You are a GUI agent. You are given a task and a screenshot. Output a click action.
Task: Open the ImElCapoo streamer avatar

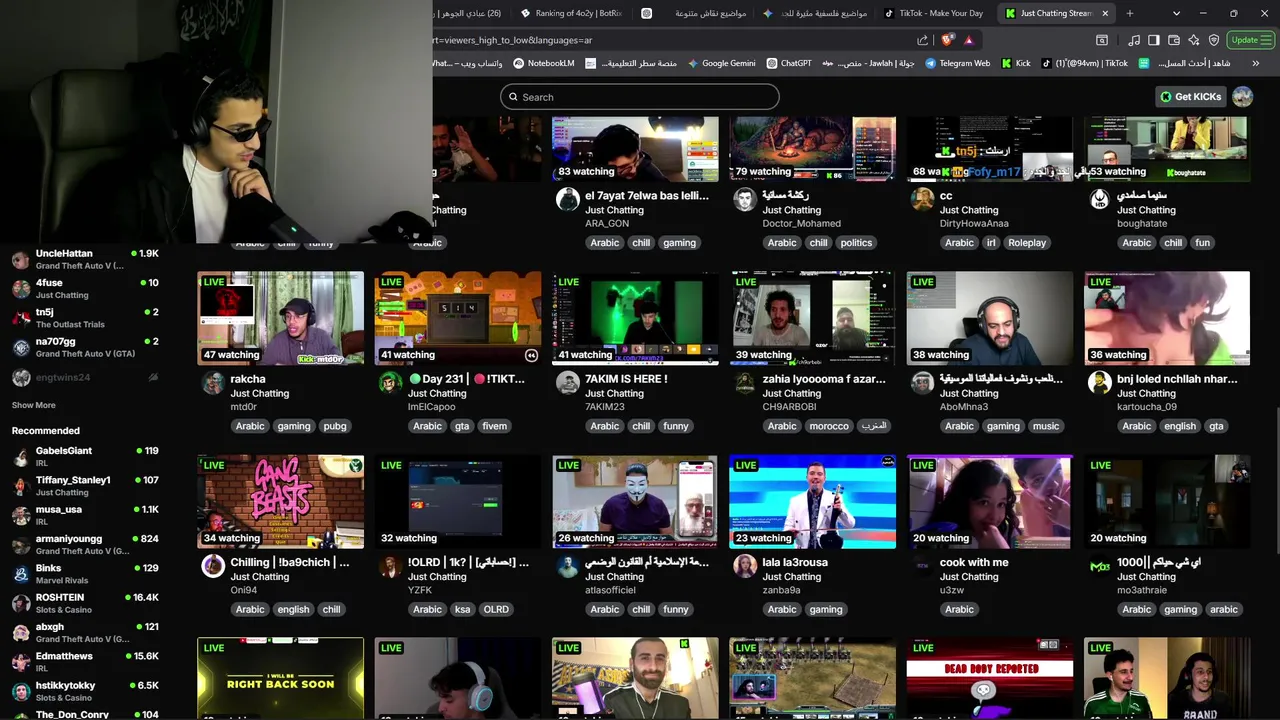(390, 382)
